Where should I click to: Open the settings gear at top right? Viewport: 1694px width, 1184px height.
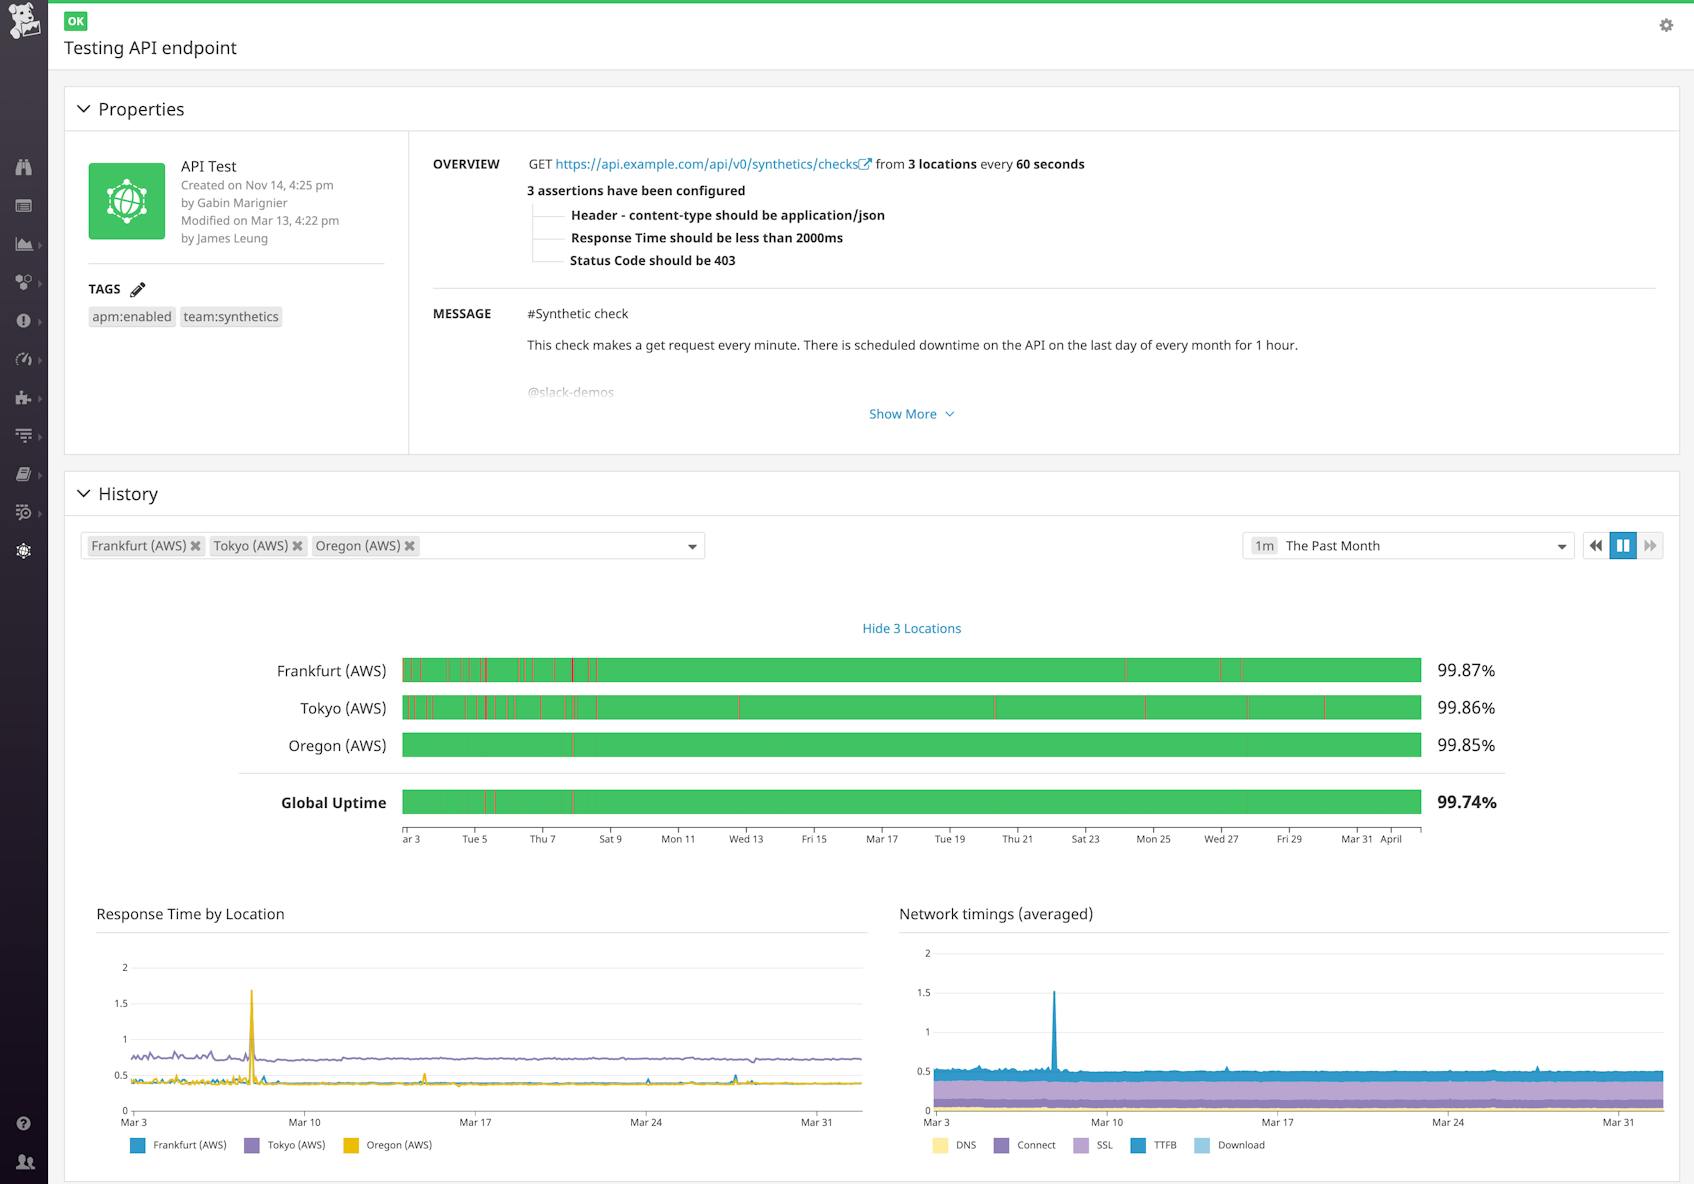tap(1666, 26)
